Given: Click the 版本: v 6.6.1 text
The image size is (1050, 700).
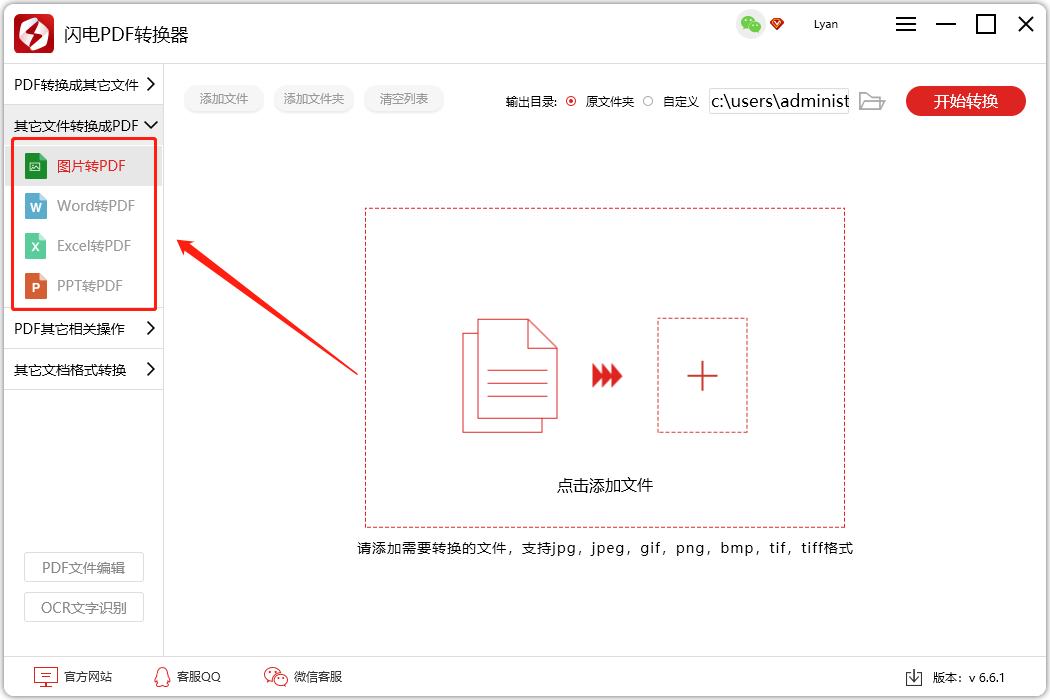Looking at the screenshot, I should pyautogui.click(x=968, y=678).
